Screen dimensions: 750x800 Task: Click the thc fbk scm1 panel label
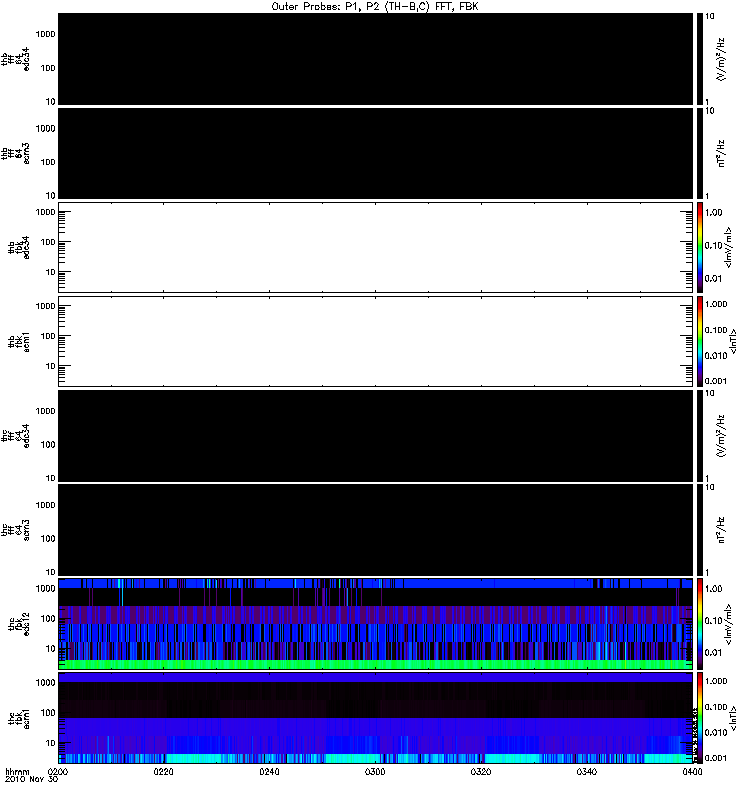pyautogui.click(x=19, y=718)
